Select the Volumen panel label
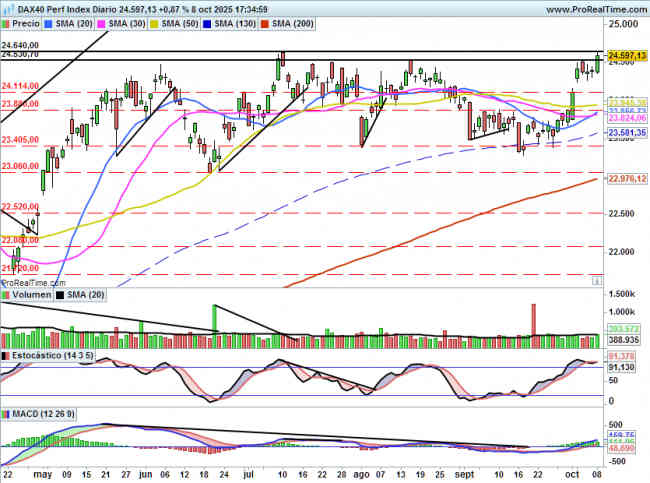650x483 pixels. pos(30,296)
